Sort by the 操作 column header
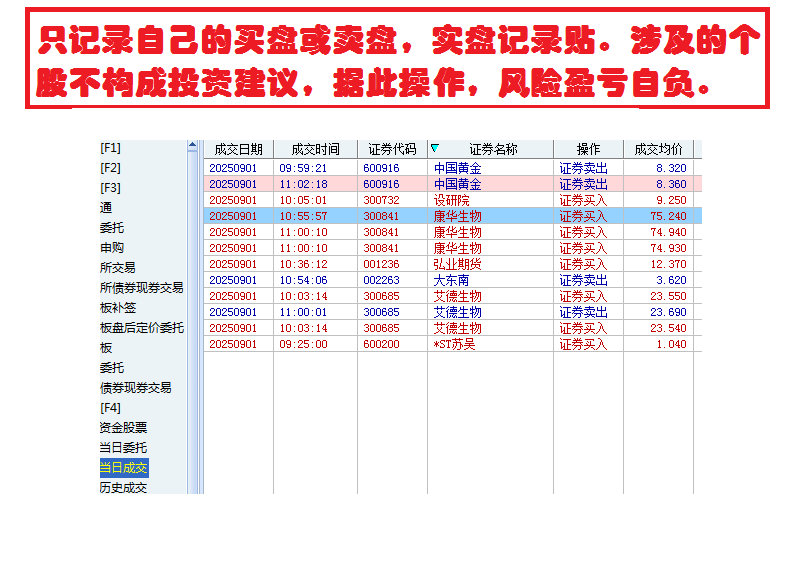The height and width of the screenshot is (578, 793). (x=589, y=149)
